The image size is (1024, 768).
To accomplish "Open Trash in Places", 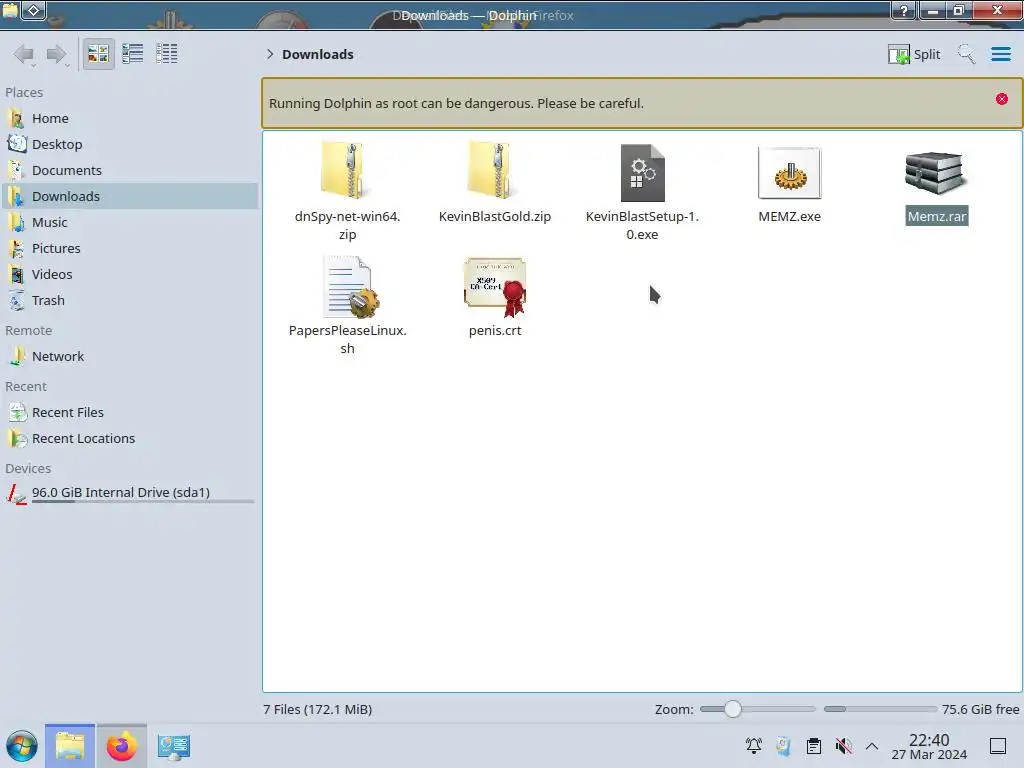I will coord(129,301).
